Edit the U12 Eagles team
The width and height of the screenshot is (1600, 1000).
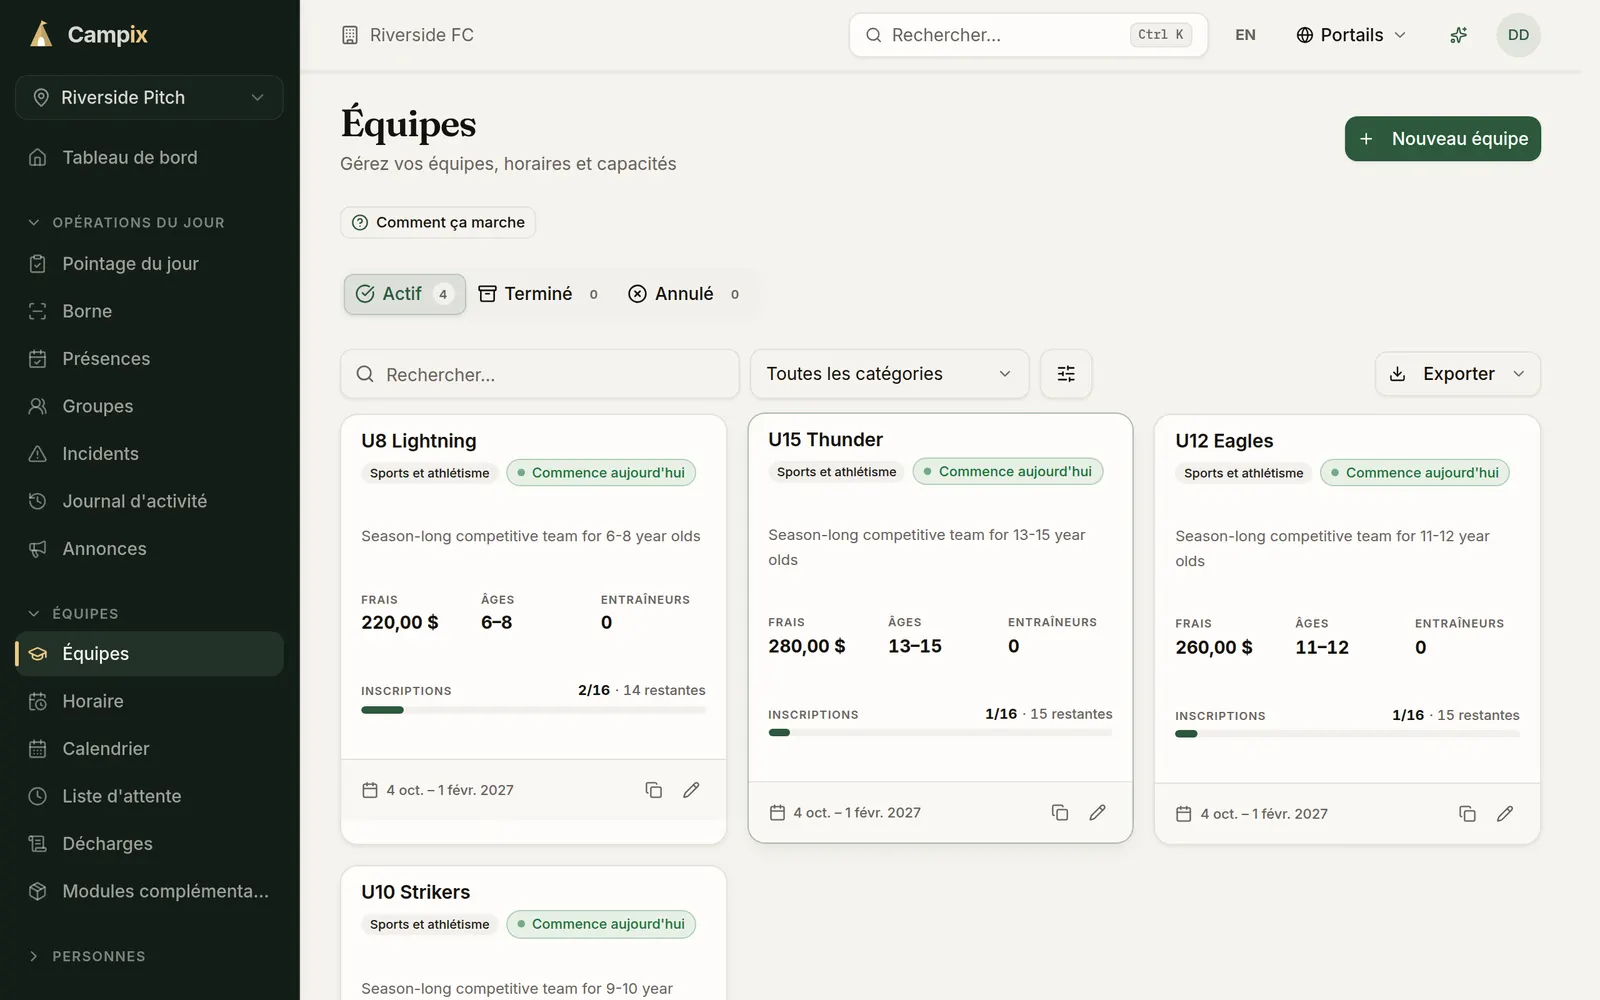1505,814
